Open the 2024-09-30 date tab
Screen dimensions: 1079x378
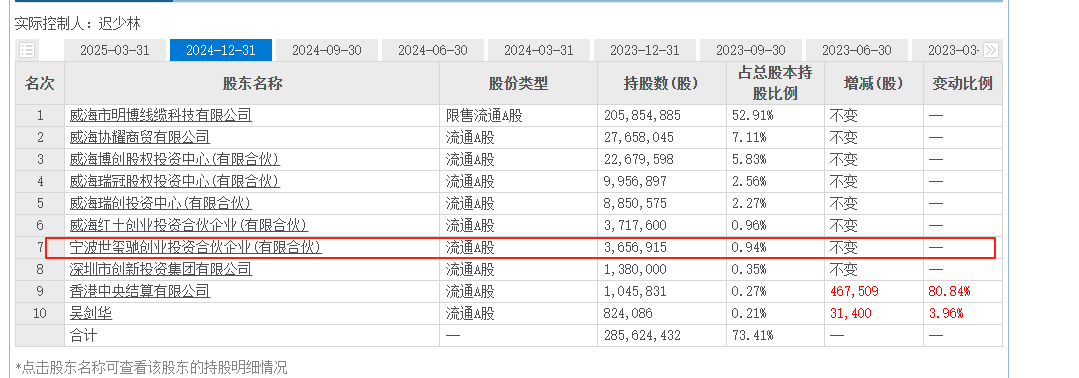(327, 50)
